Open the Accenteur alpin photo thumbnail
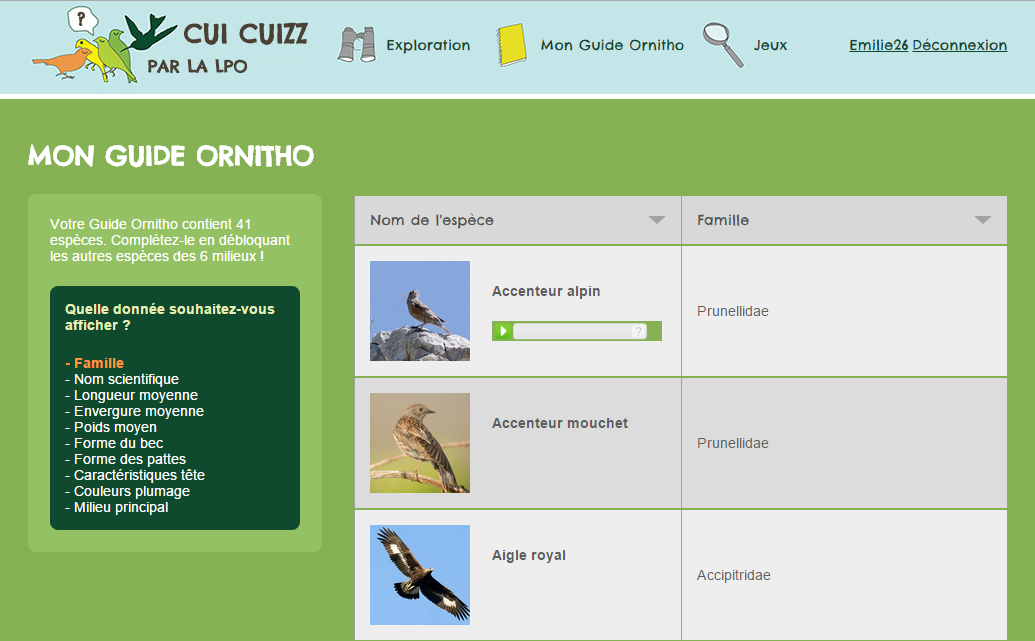The height and width of the screenshot is (641, 1035). tap(420, 311)
